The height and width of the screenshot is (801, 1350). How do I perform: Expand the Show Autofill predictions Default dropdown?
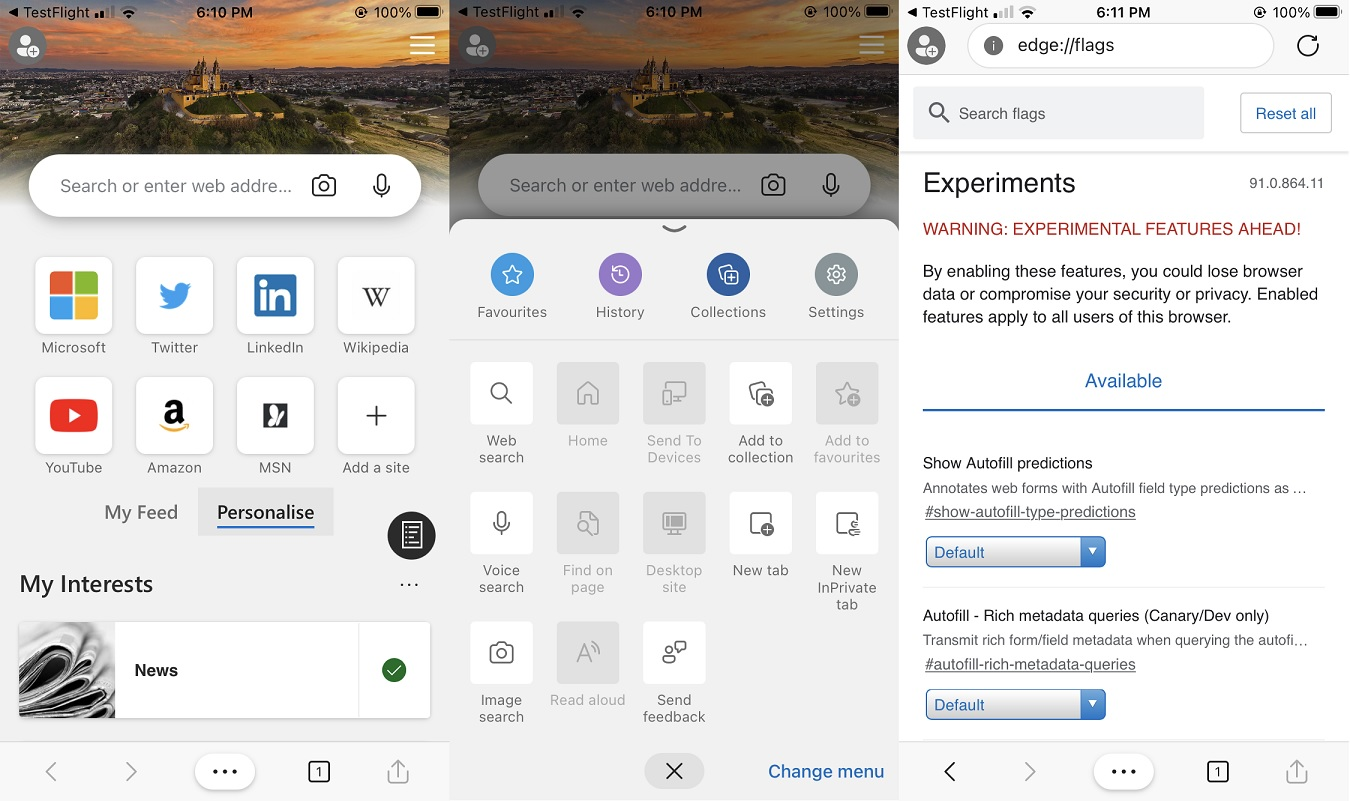pos(1016,552)
